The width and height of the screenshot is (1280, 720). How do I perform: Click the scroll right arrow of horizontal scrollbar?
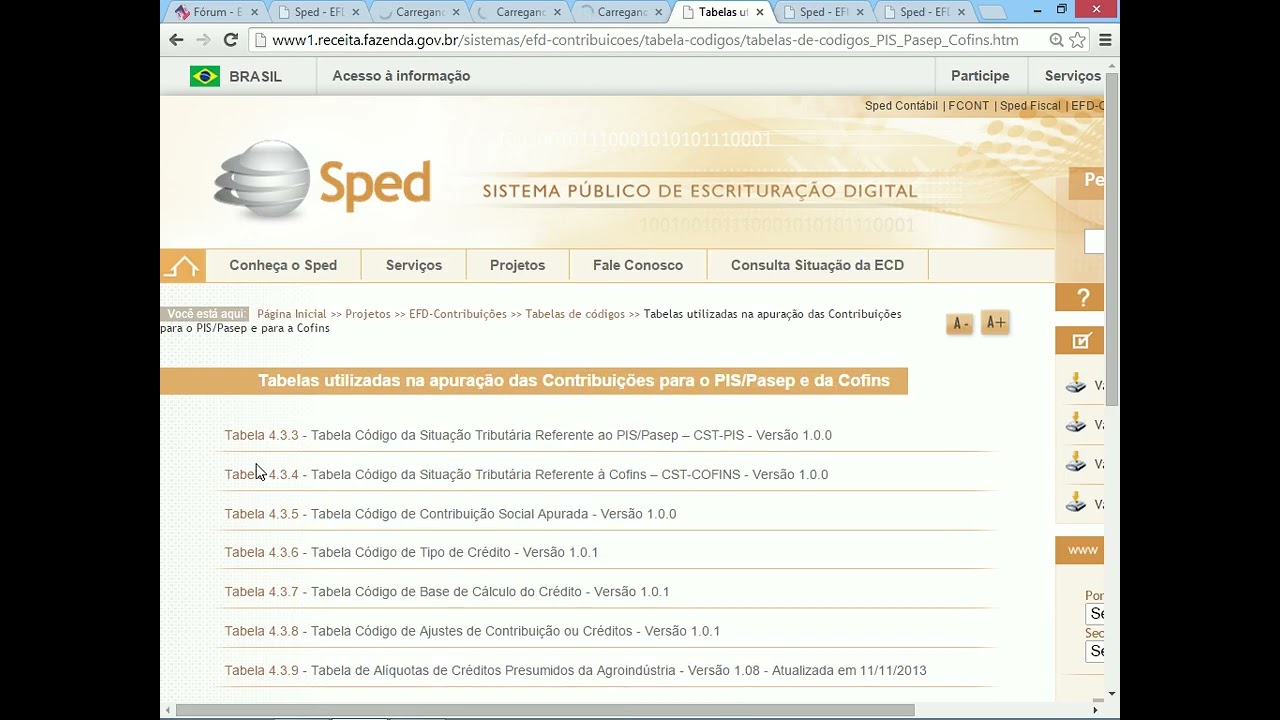[1095, 710]
